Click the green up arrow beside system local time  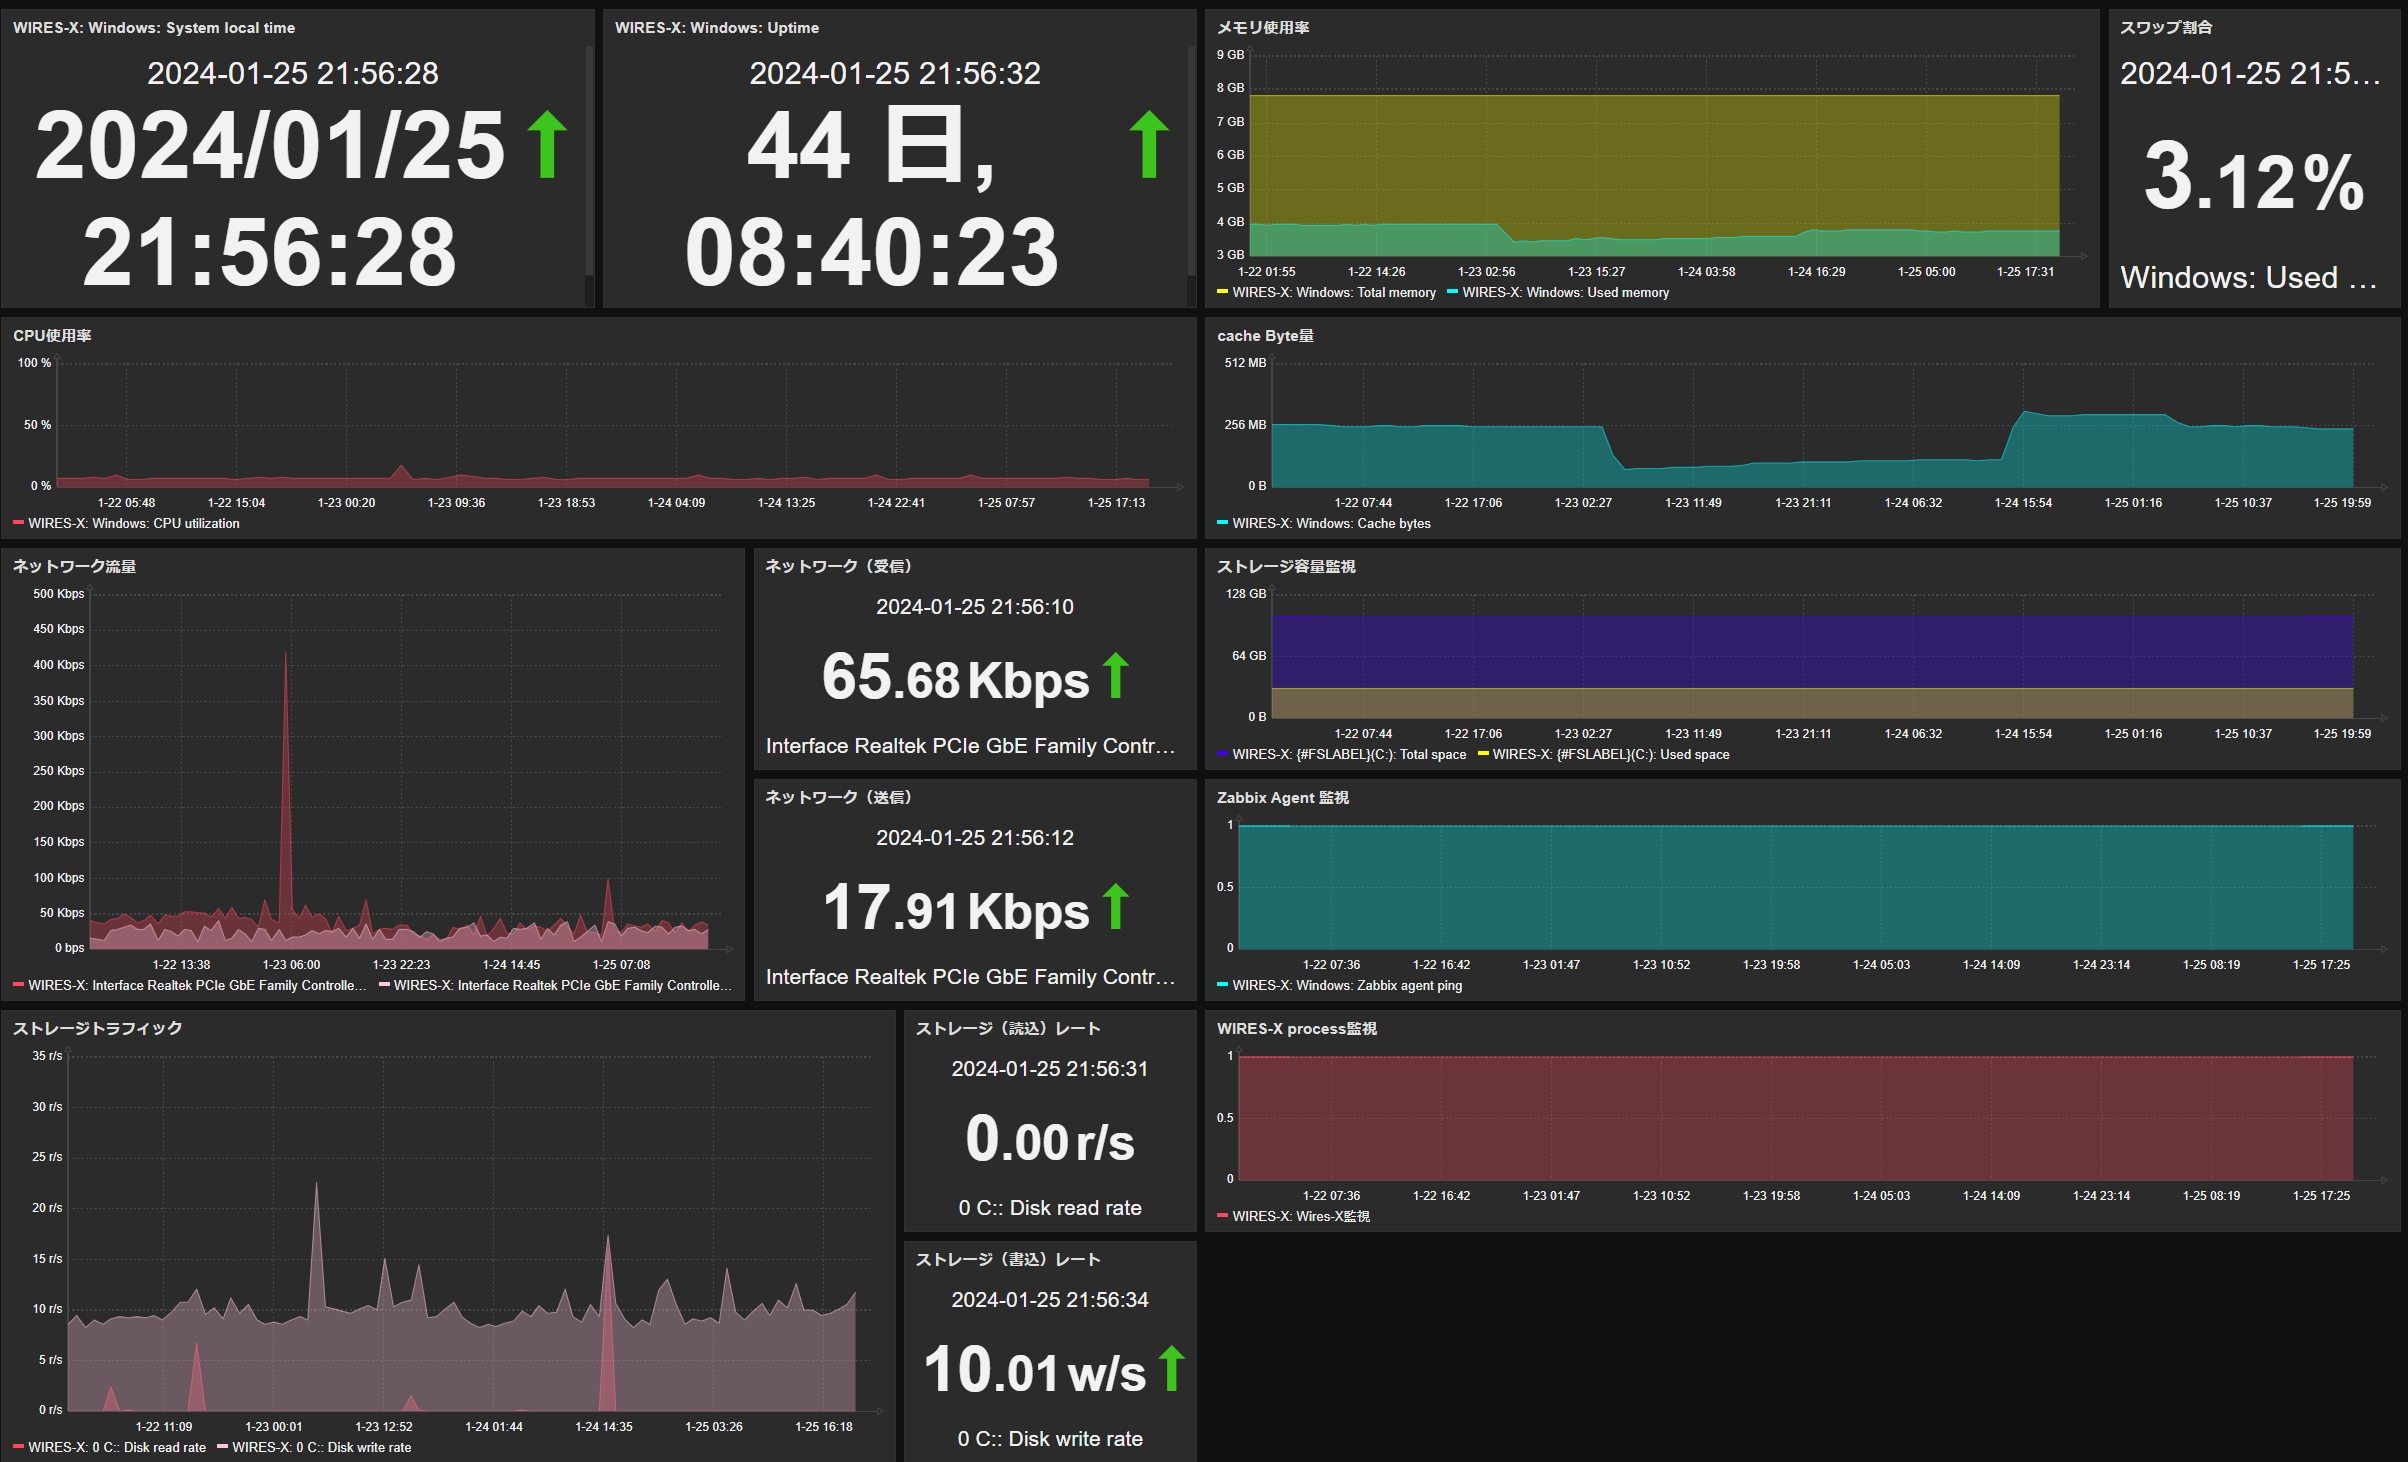[547, 144]
